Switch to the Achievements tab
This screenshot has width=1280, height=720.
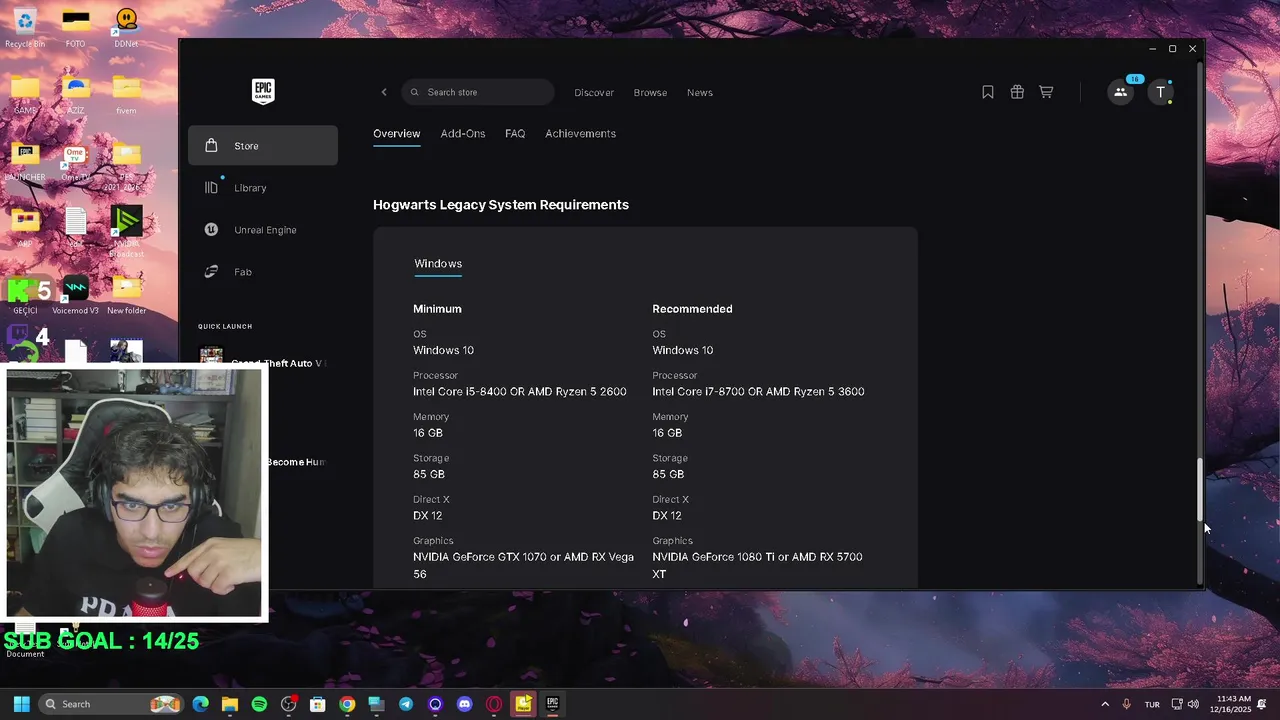tap(580, 134)
